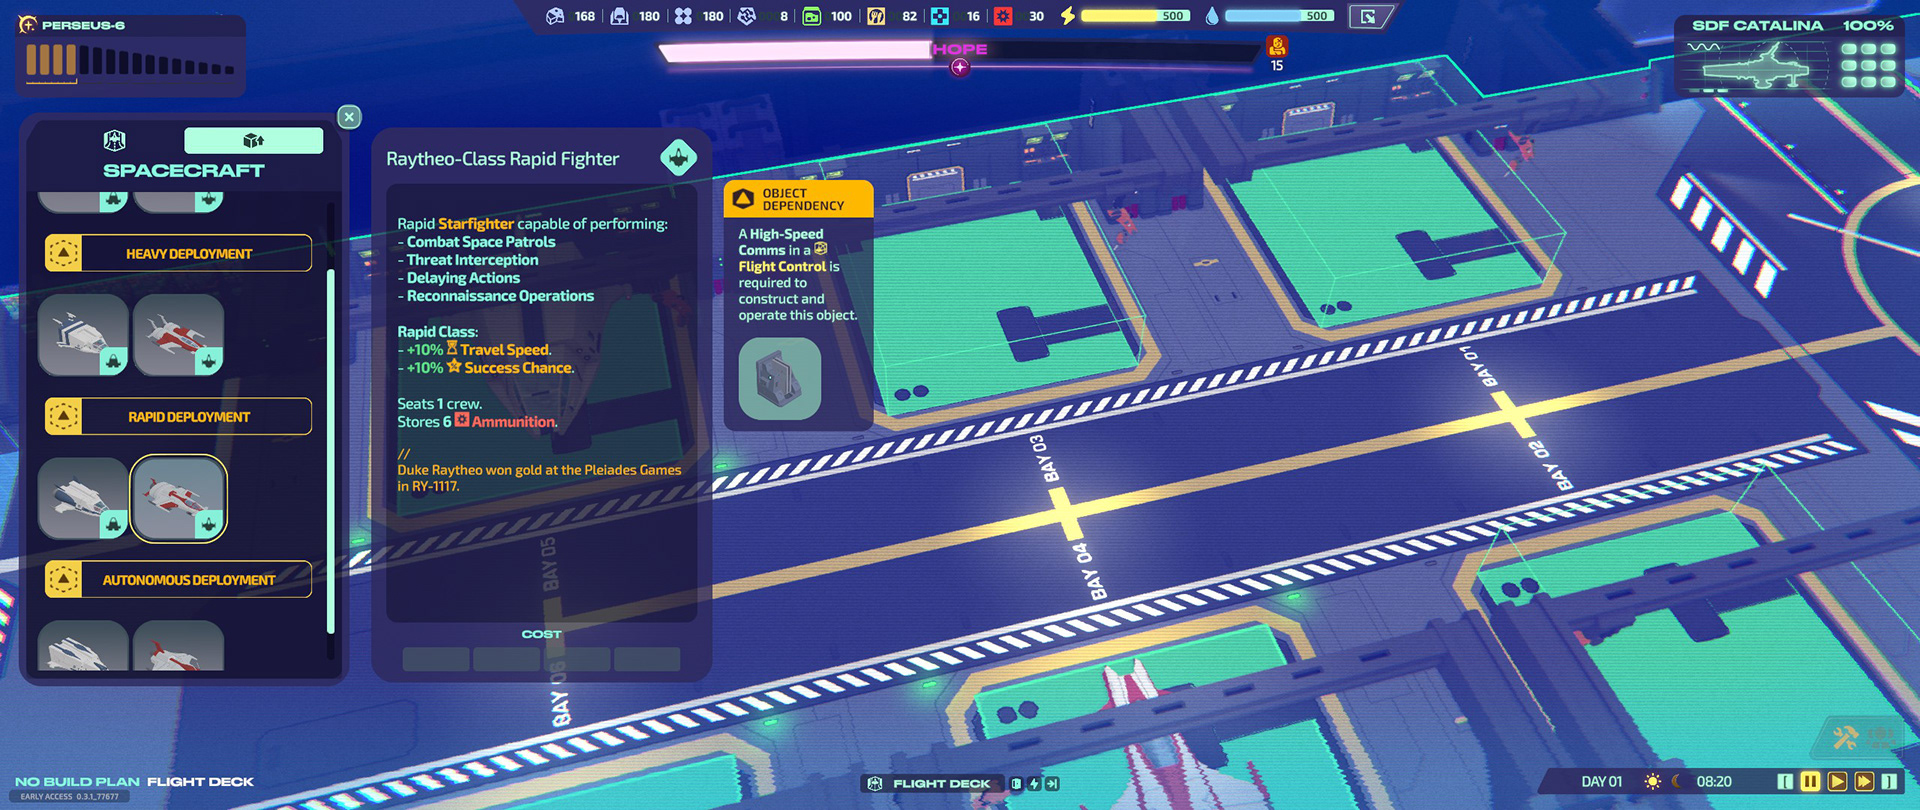The height and width of the screenshot is (810, 1920).
Task: Click the green wallet credits icon
Action: [812, 16]
